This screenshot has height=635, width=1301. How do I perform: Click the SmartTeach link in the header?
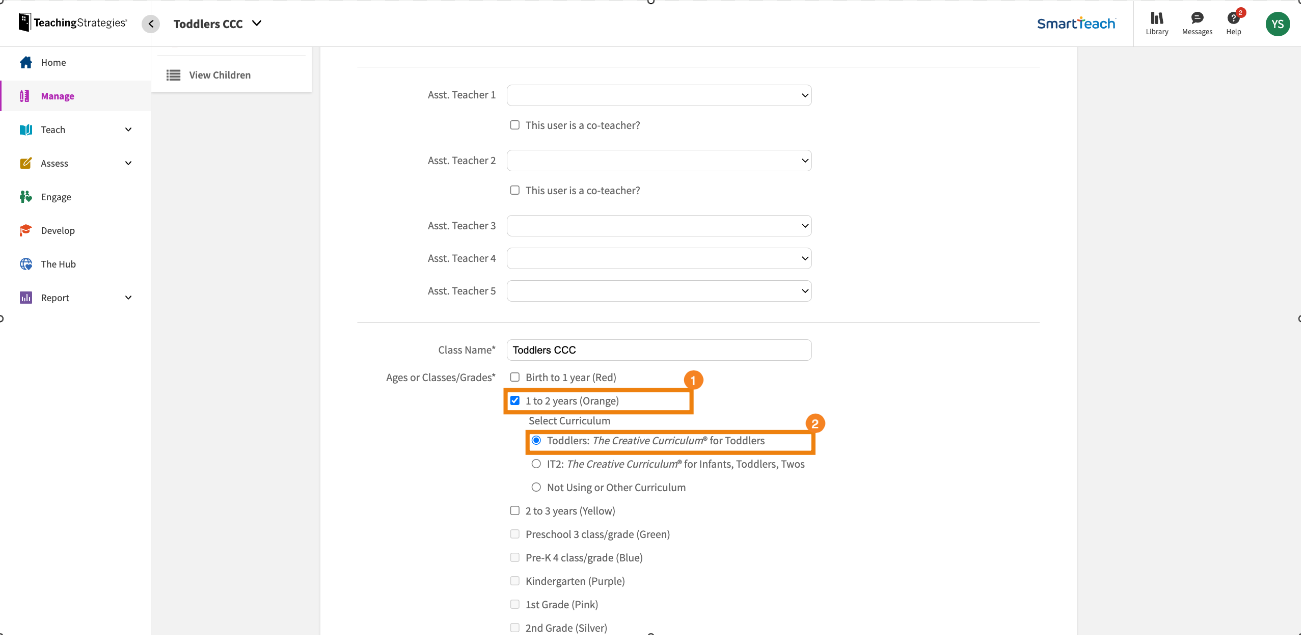tap(1076, 22)
